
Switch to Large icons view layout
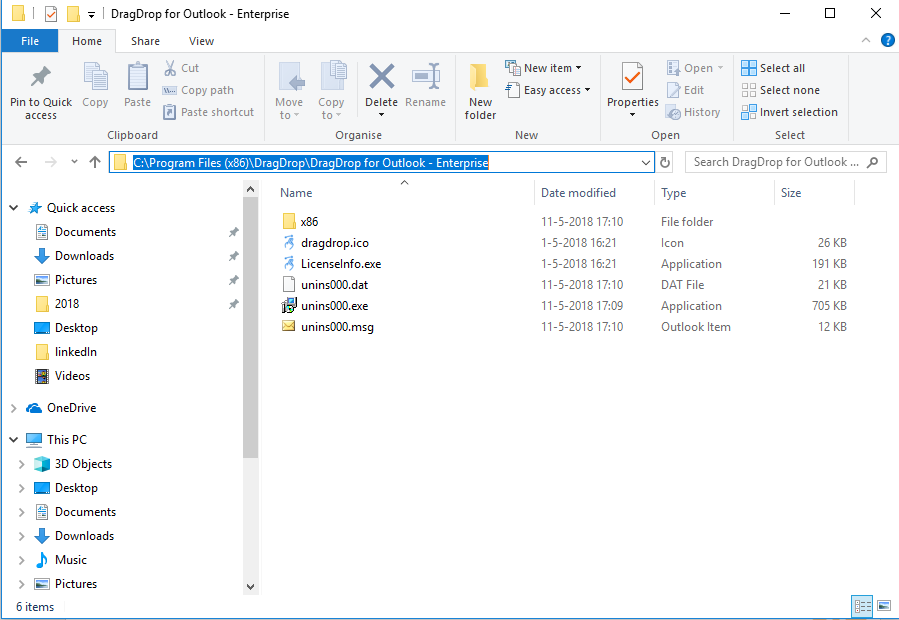884,606
